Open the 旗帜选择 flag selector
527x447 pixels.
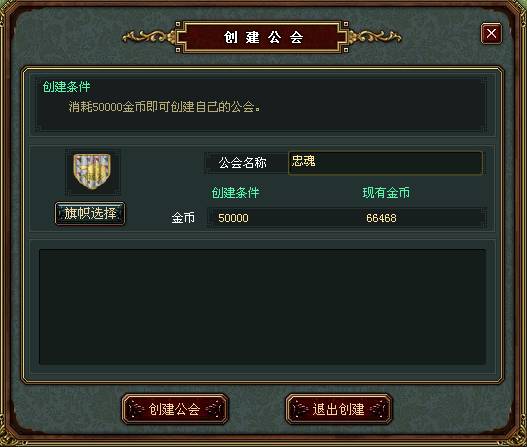tap(90, 213)
